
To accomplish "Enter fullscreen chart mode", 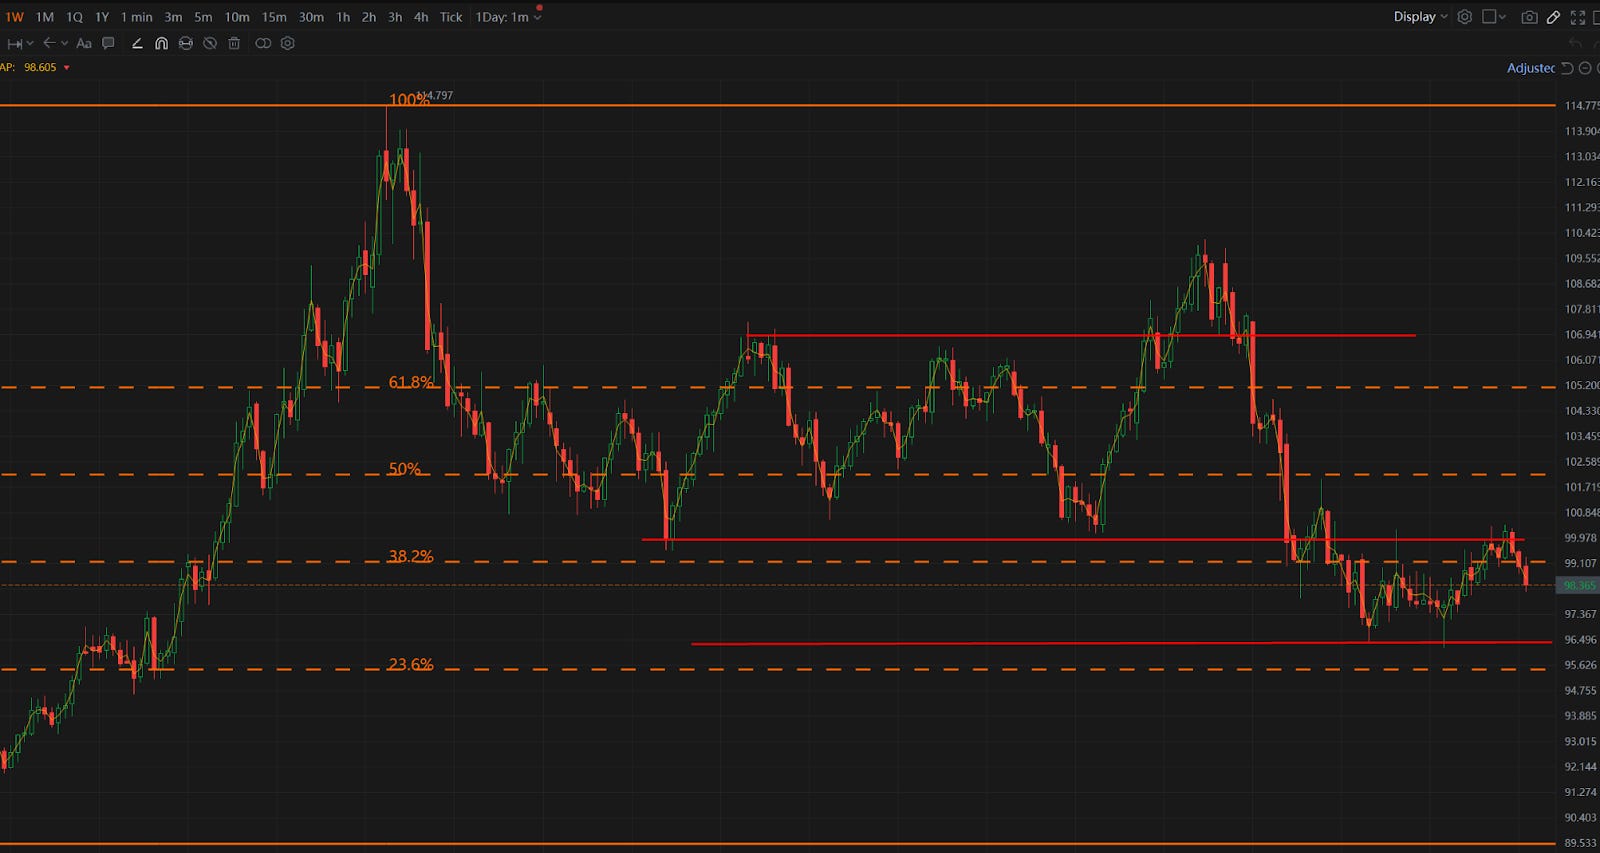I will pos(1578,17).
